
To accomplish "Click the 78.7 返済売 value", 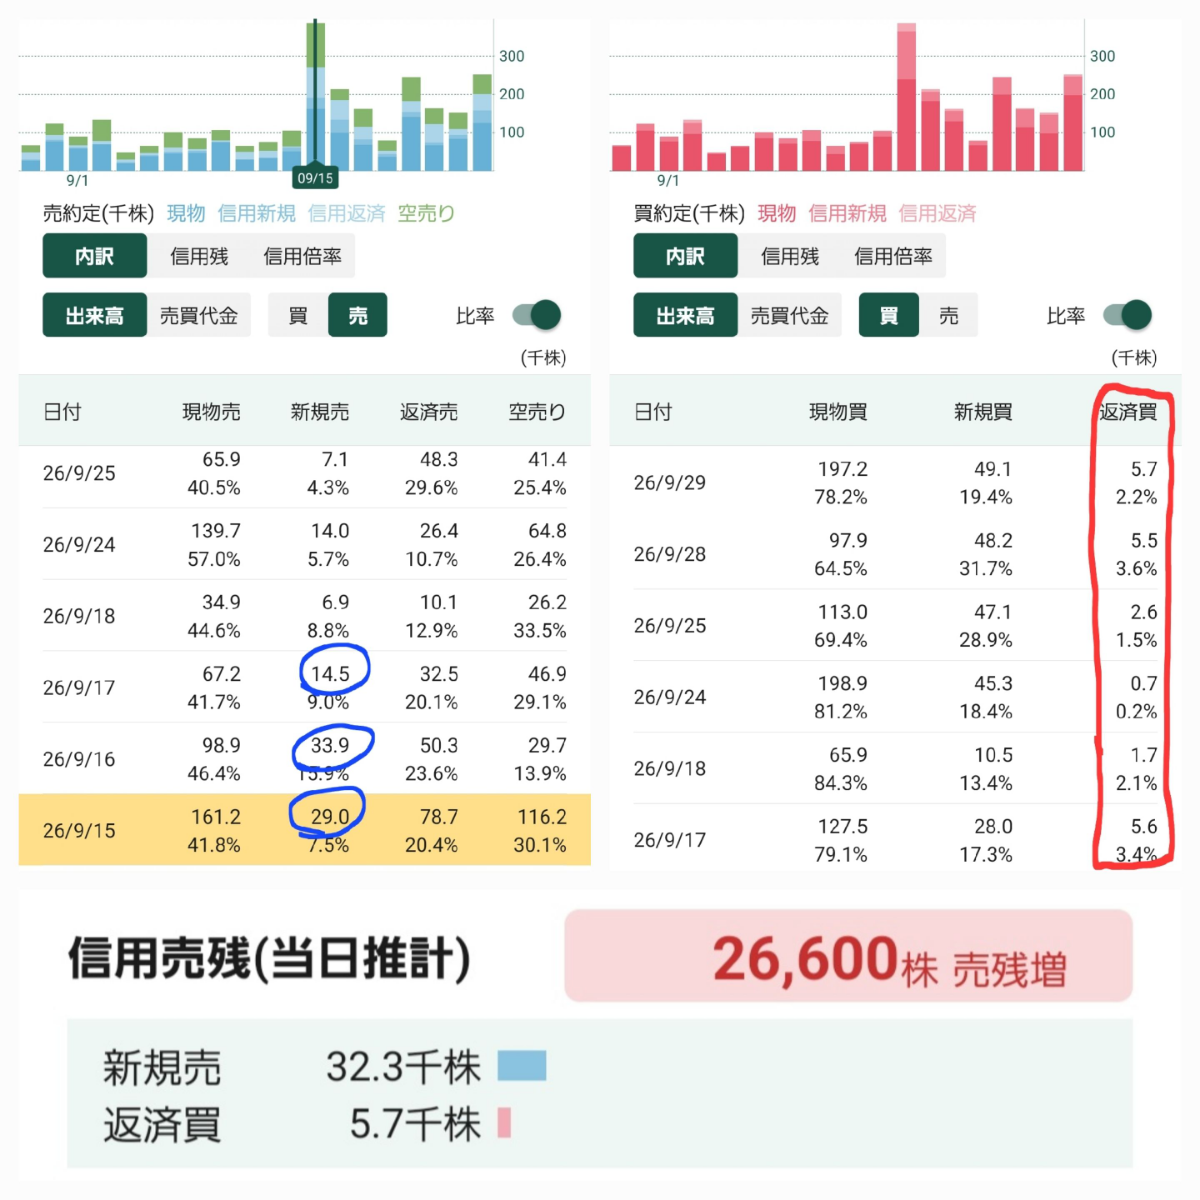I will pos(439,817).
